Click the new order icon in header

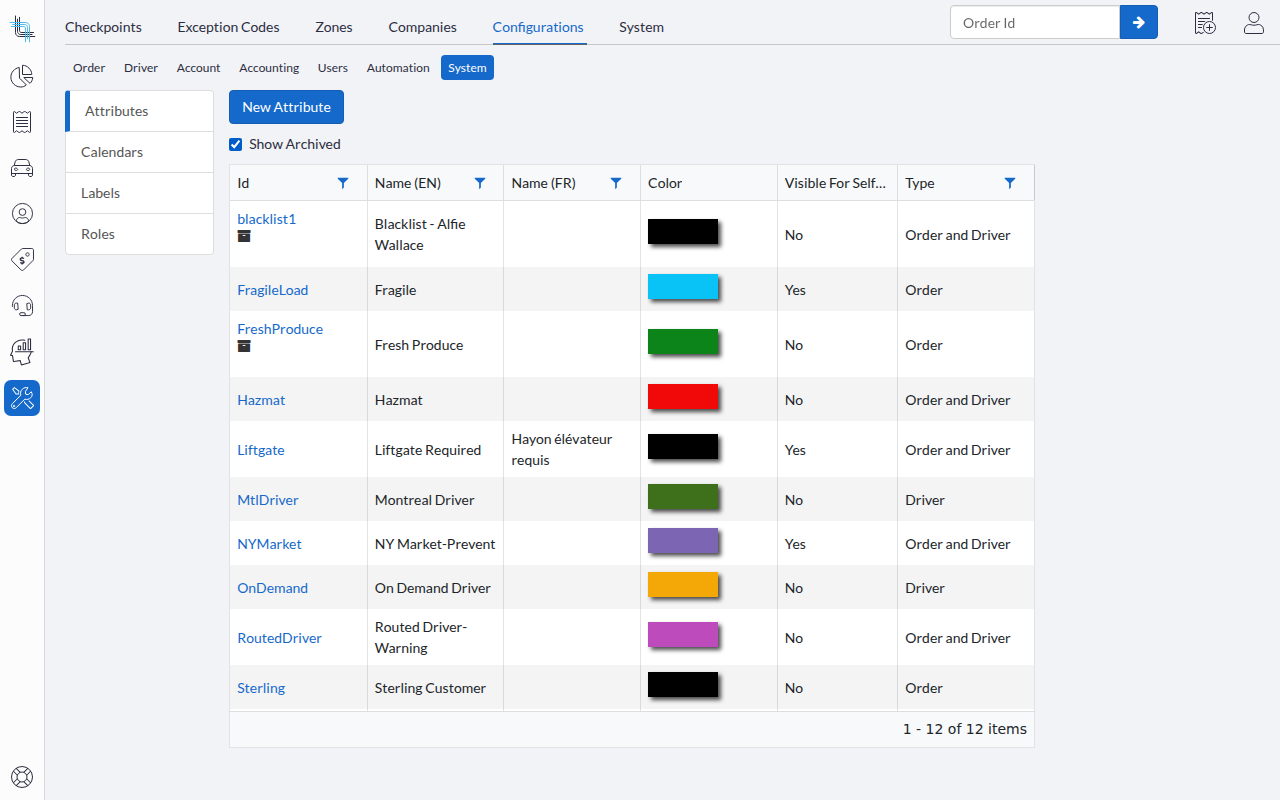tap(1205, 23)
